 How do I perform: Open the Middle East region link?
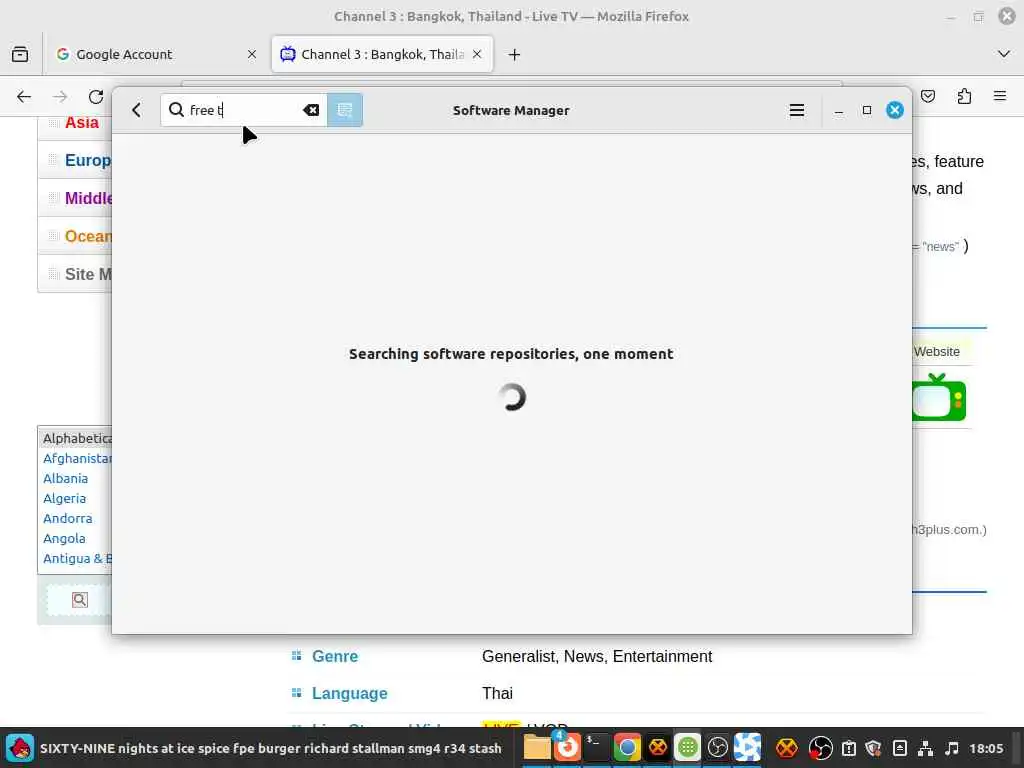pos(88,199)
